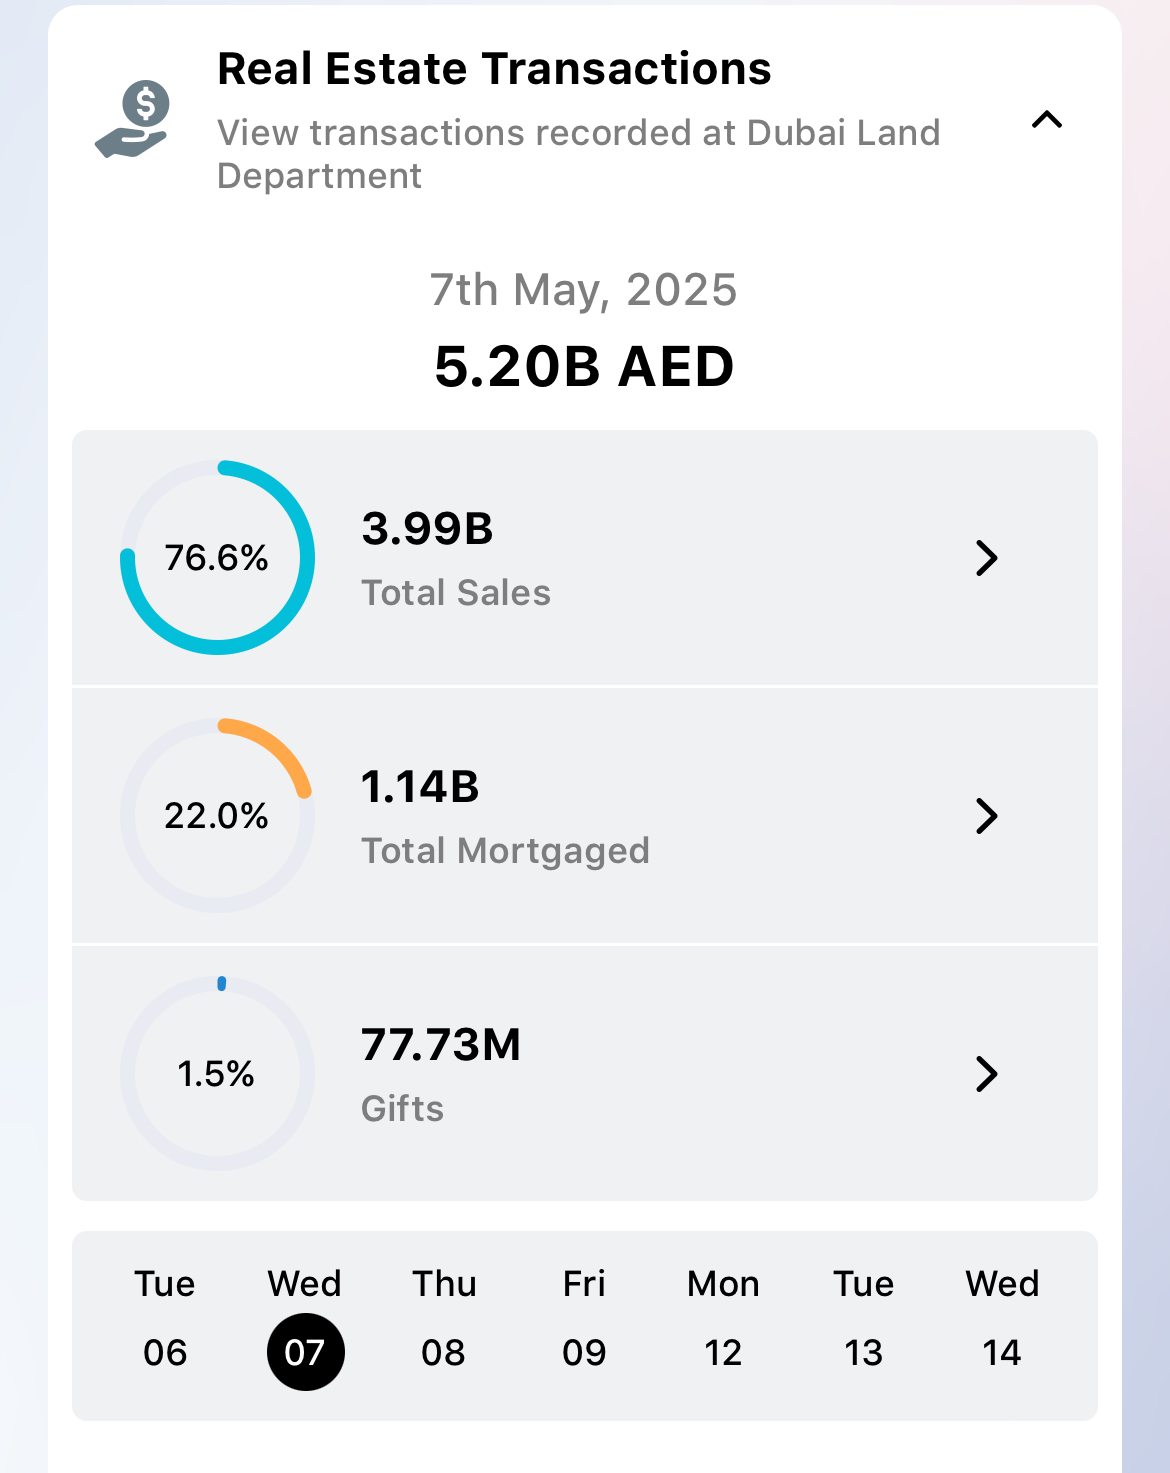Open Total Mortgaged details arrow
This screenshot has width=1170, height=1473.
[986, 816]
